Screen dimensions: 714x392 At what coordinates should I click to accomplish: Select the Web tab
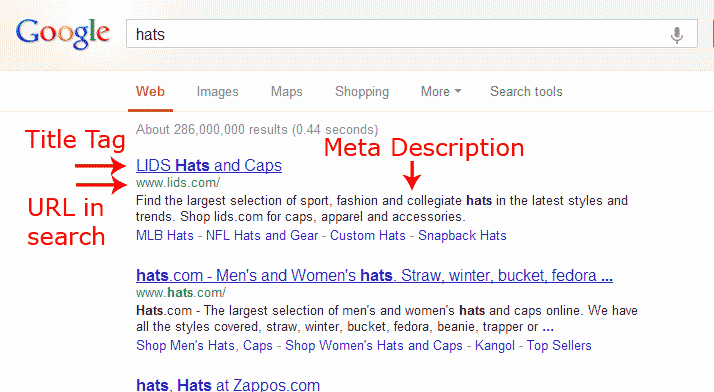tap(150, 92)
